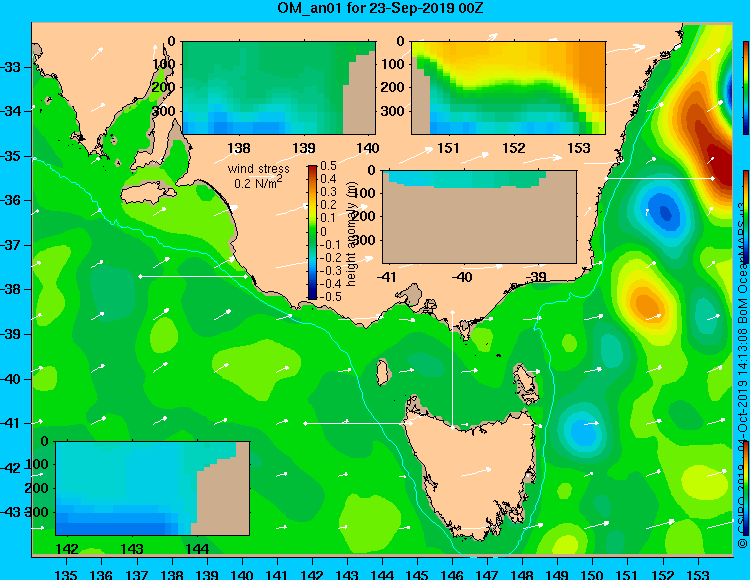Click longitude label '150' on the main axis
This screenshot has width=750, height=580.
click(593, 574)
